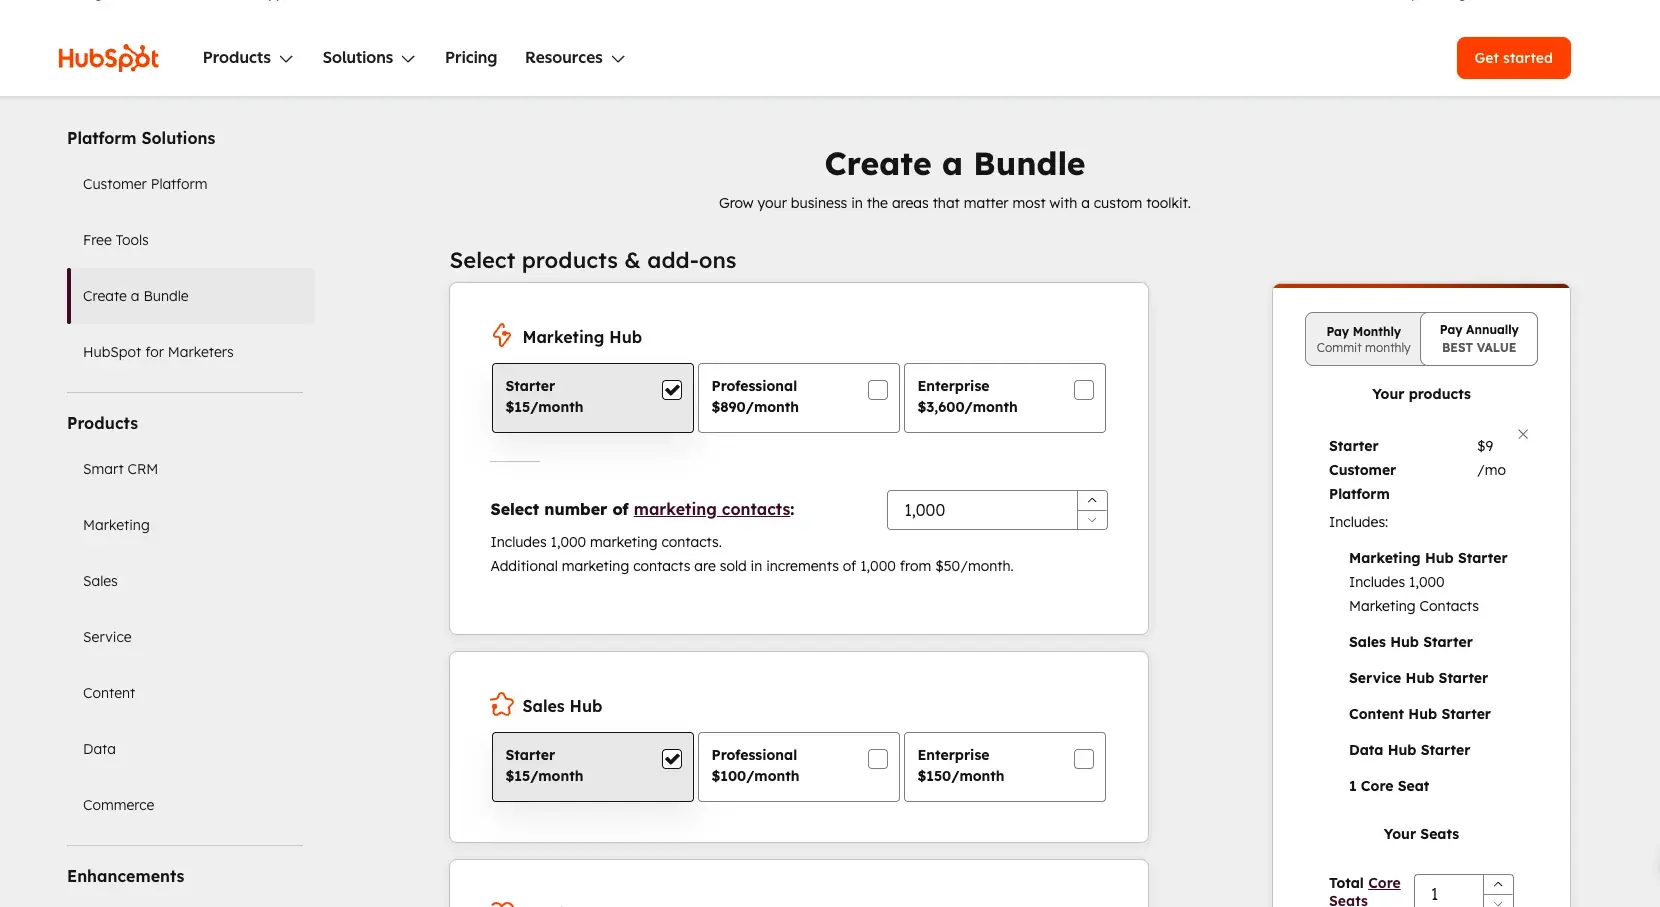This screenshot has width=1660, height=907.
Task: Open Sales product in sidebar
Action: pos(100,581)
